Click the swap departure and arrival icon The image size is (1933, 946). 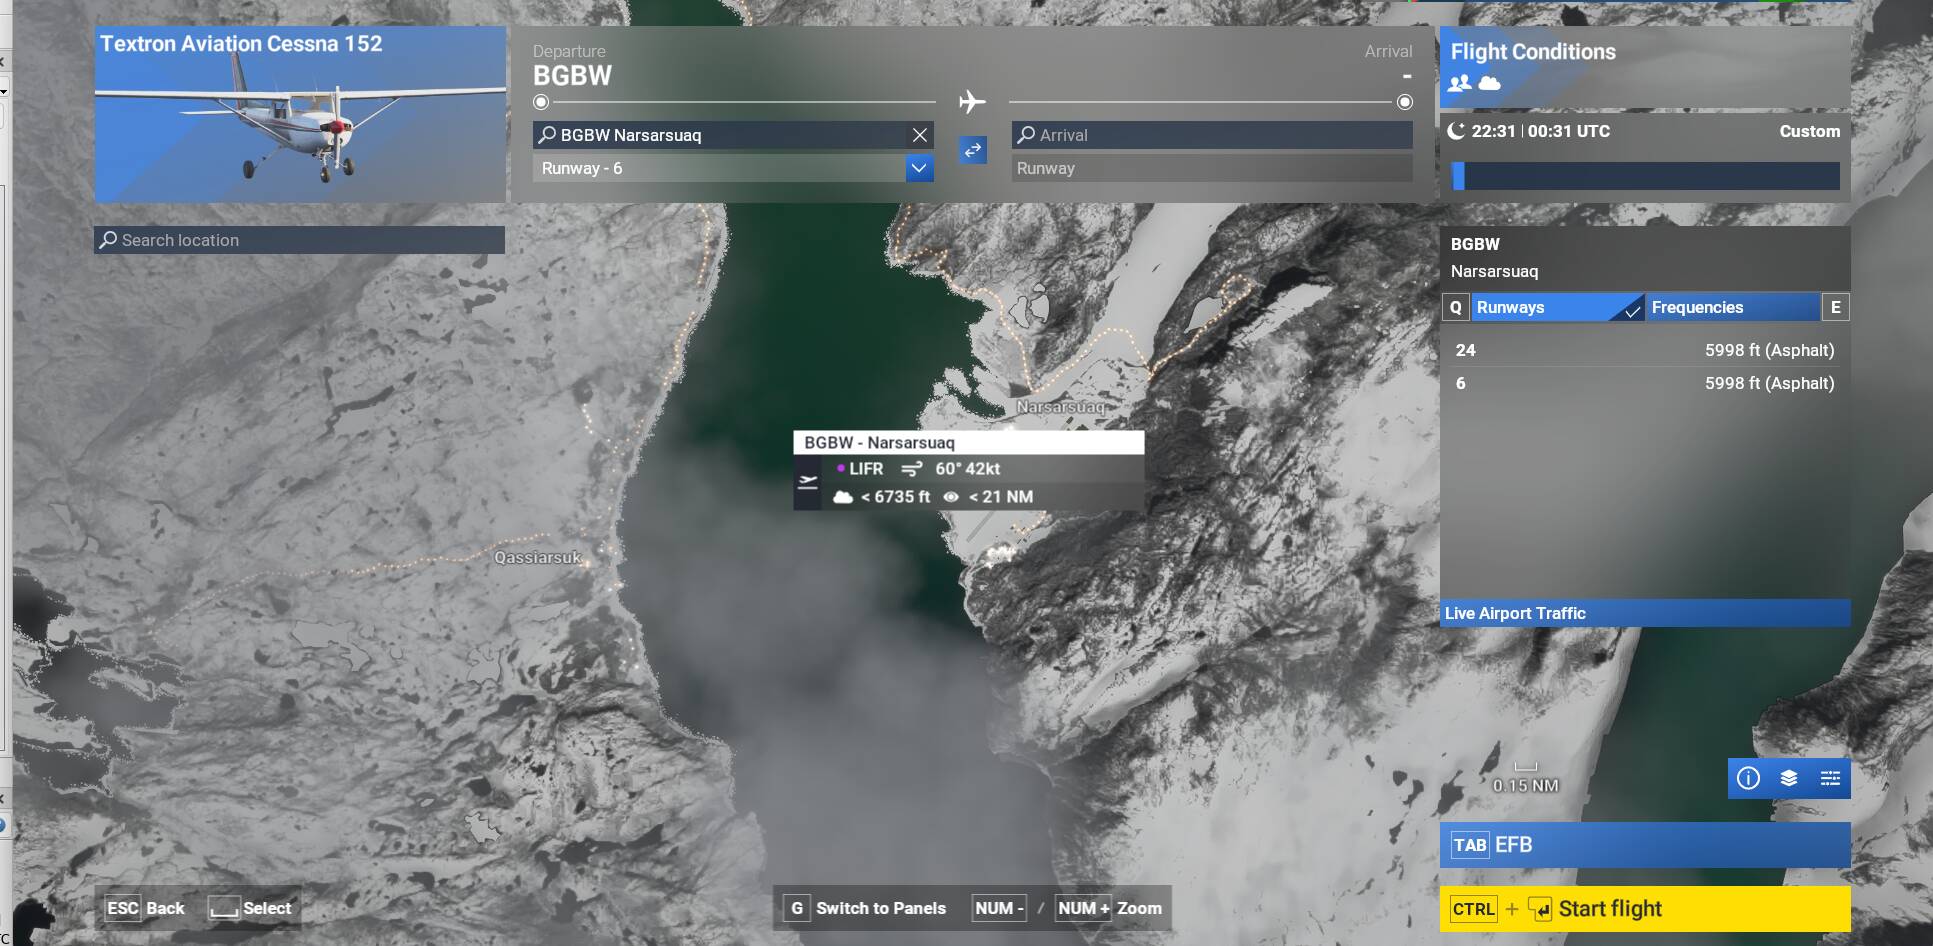[x=973, y=150]
